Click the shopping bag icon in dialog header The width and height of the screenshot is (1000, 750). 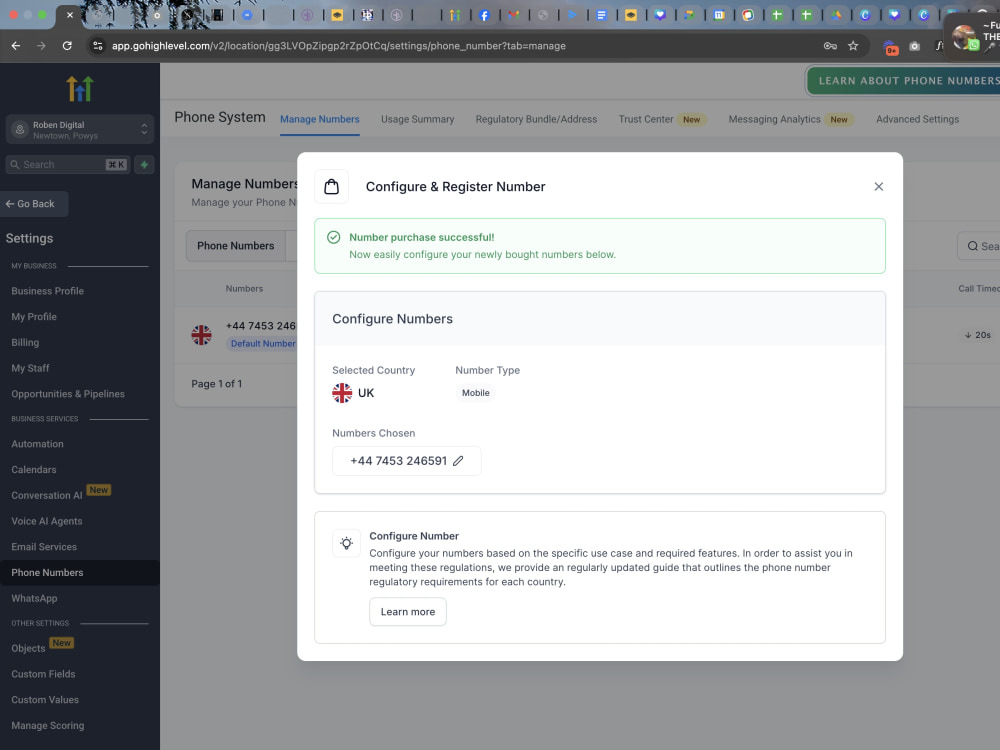coord(332,187)
